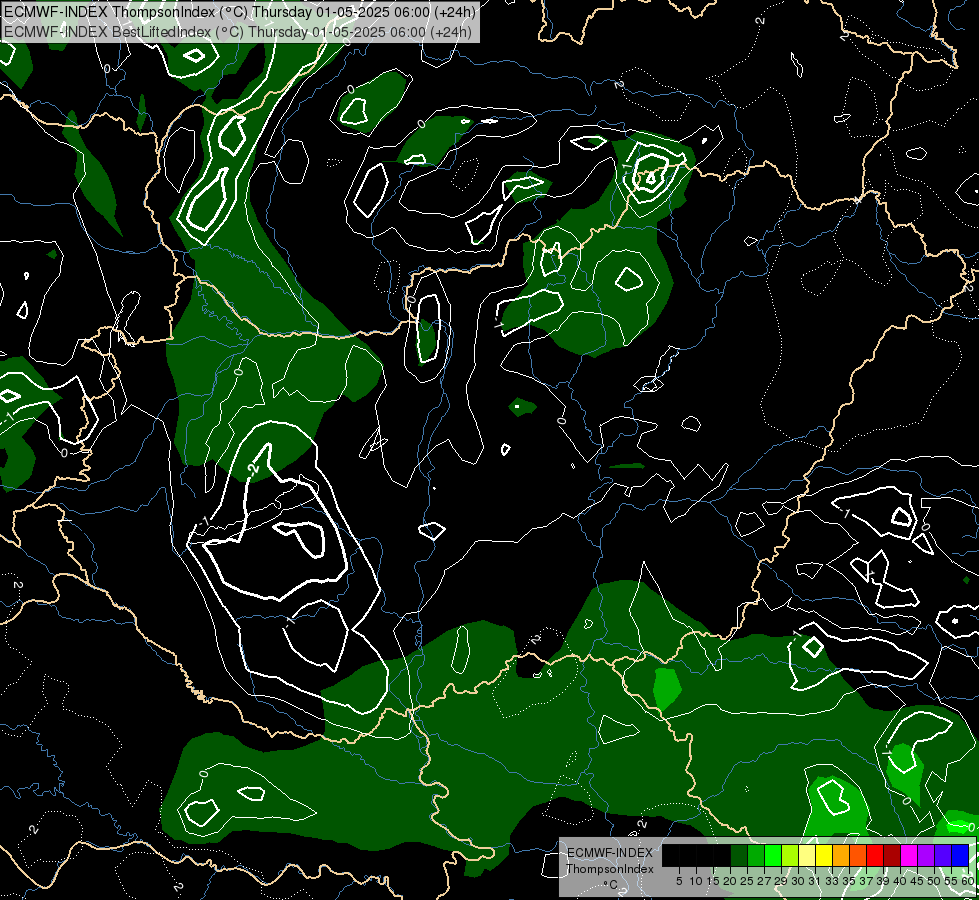This screenshot has width=979, height=900.
Task: Click the pale yellow 30–31 legend swatch
Action: (807, 855)
